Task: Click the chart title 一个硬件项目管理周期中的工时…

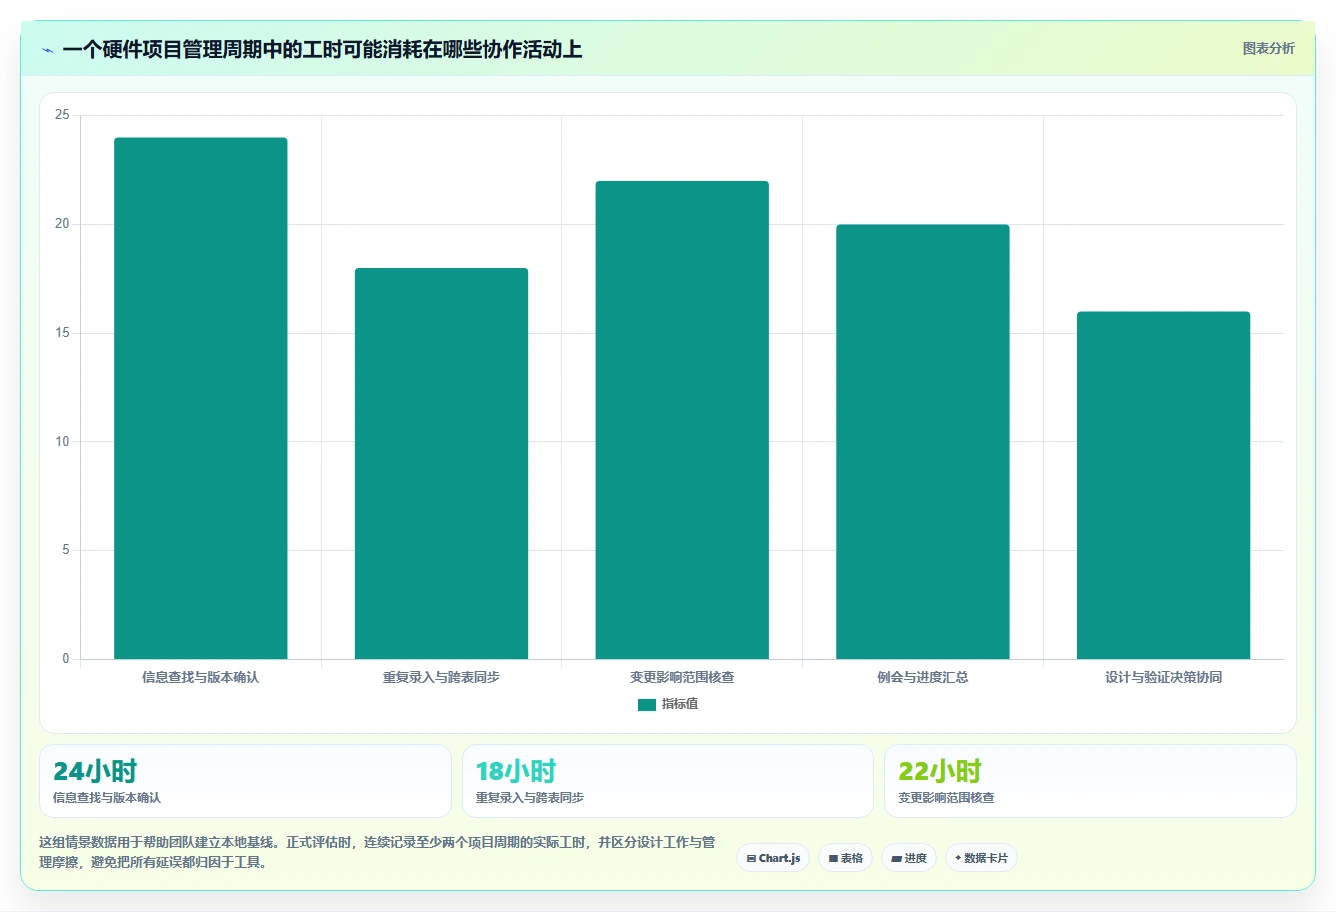Action: point(322,49)
